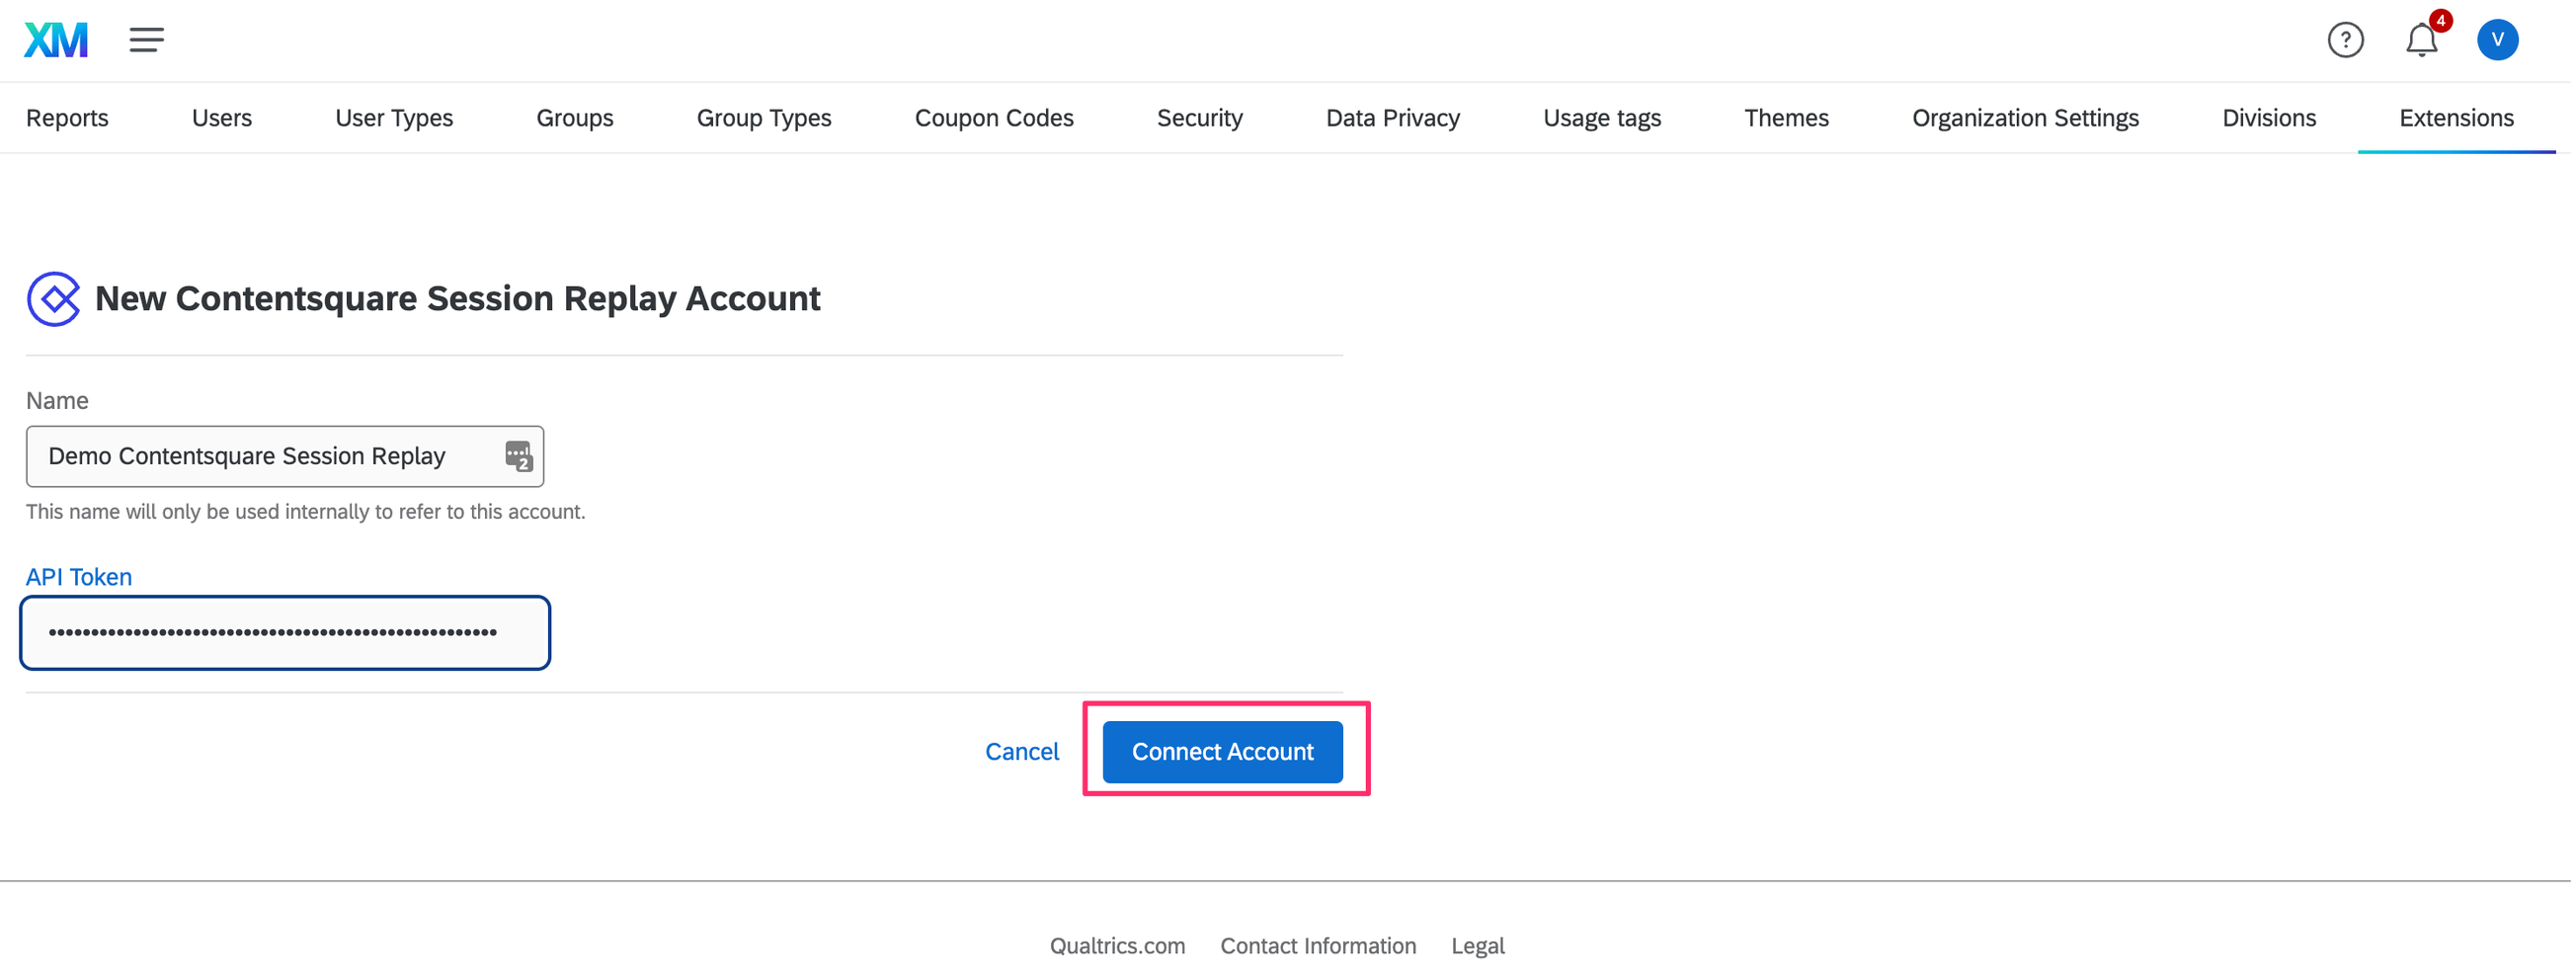Viewport: 2576px width, 977px height.
Task: Click the Contentsquare logo icon
Action: (x=54, y=299)
